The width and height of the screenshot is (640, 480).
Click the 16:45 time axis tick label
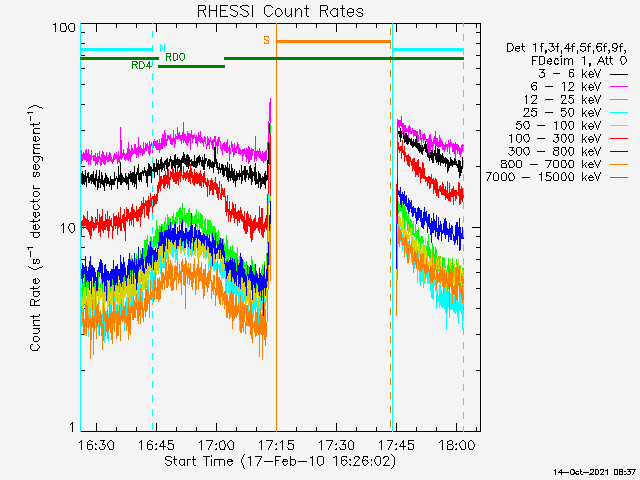coord(154,444)
